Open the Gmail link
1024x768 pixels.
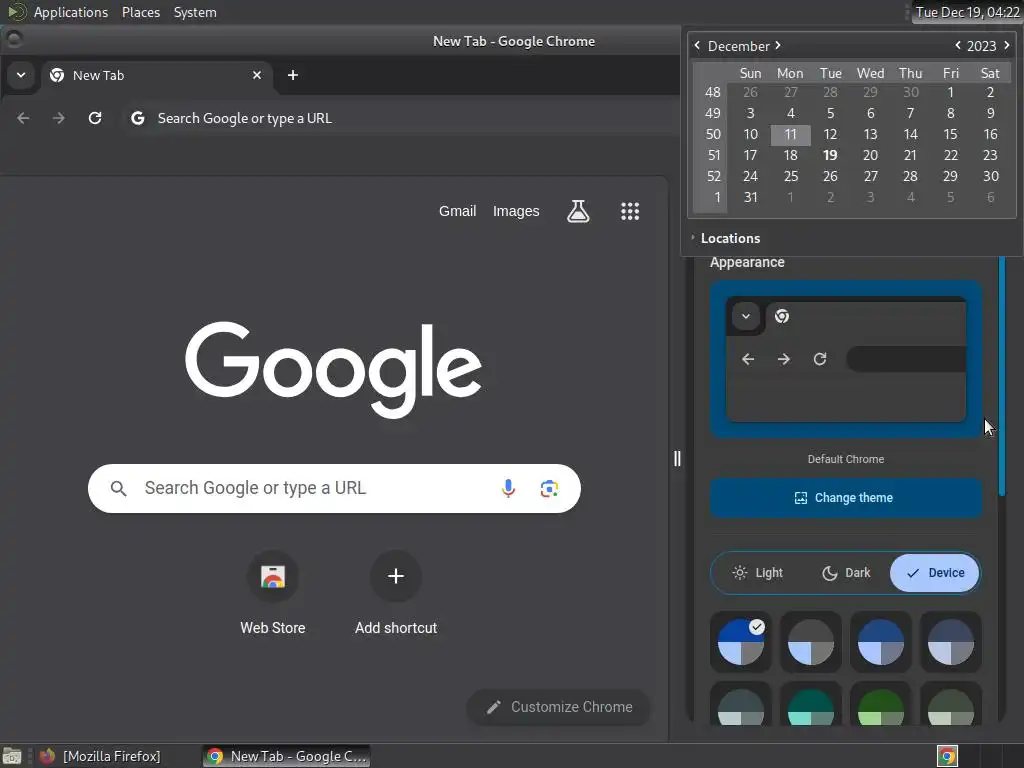[x=457, y=211]
